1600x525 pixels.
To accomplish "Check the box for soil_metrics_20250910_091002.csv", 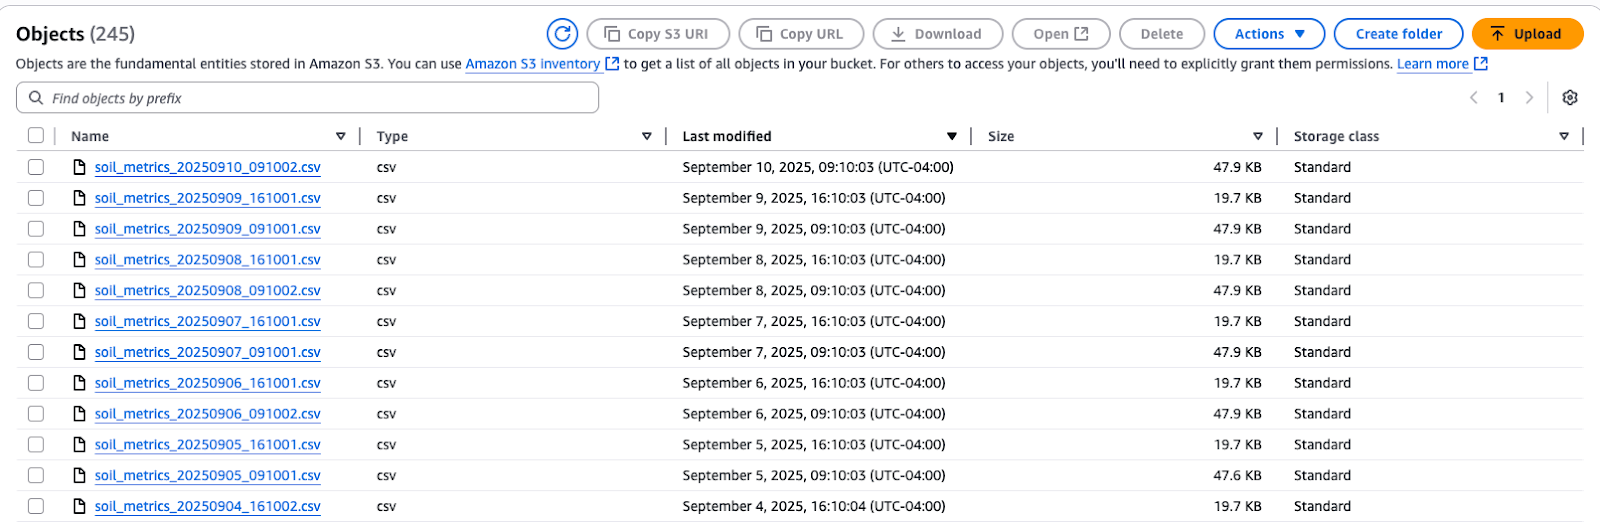I will (x=36, y=167).
